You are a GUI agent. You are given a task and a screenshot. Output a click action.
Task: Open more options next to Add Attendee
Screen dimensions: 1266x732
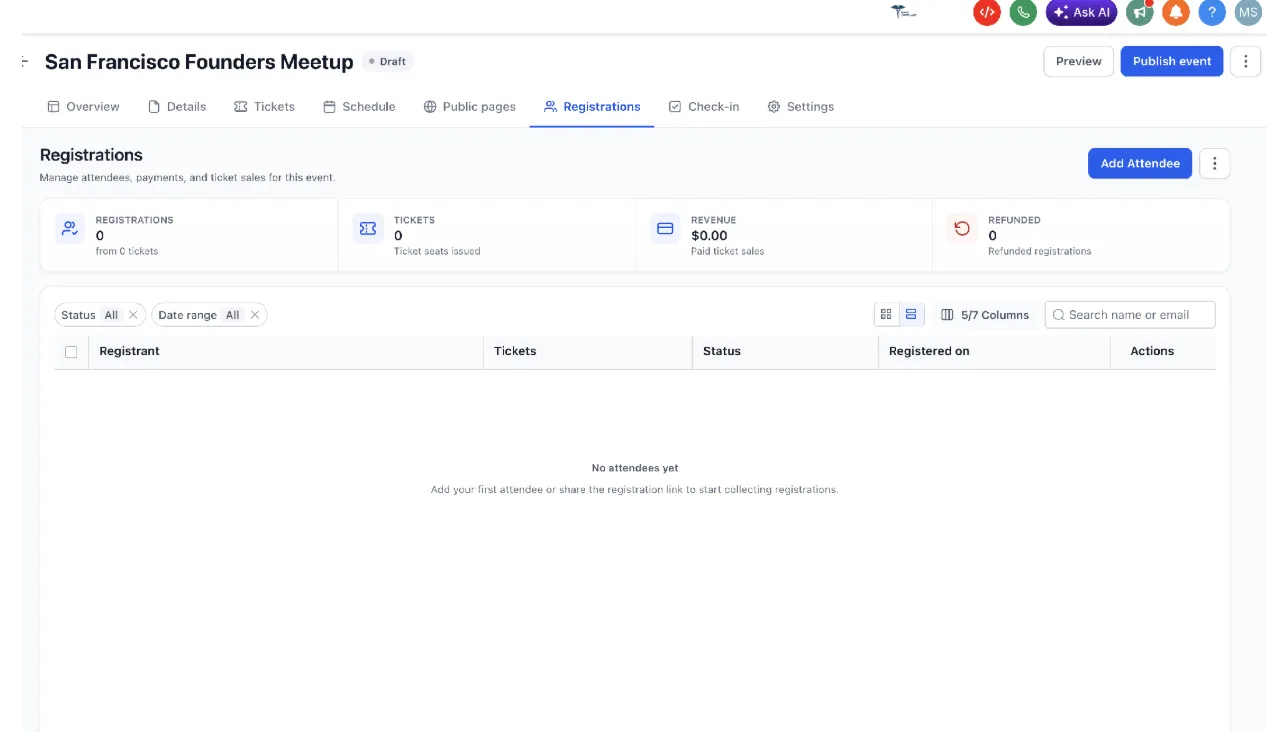click(1214, 163)
